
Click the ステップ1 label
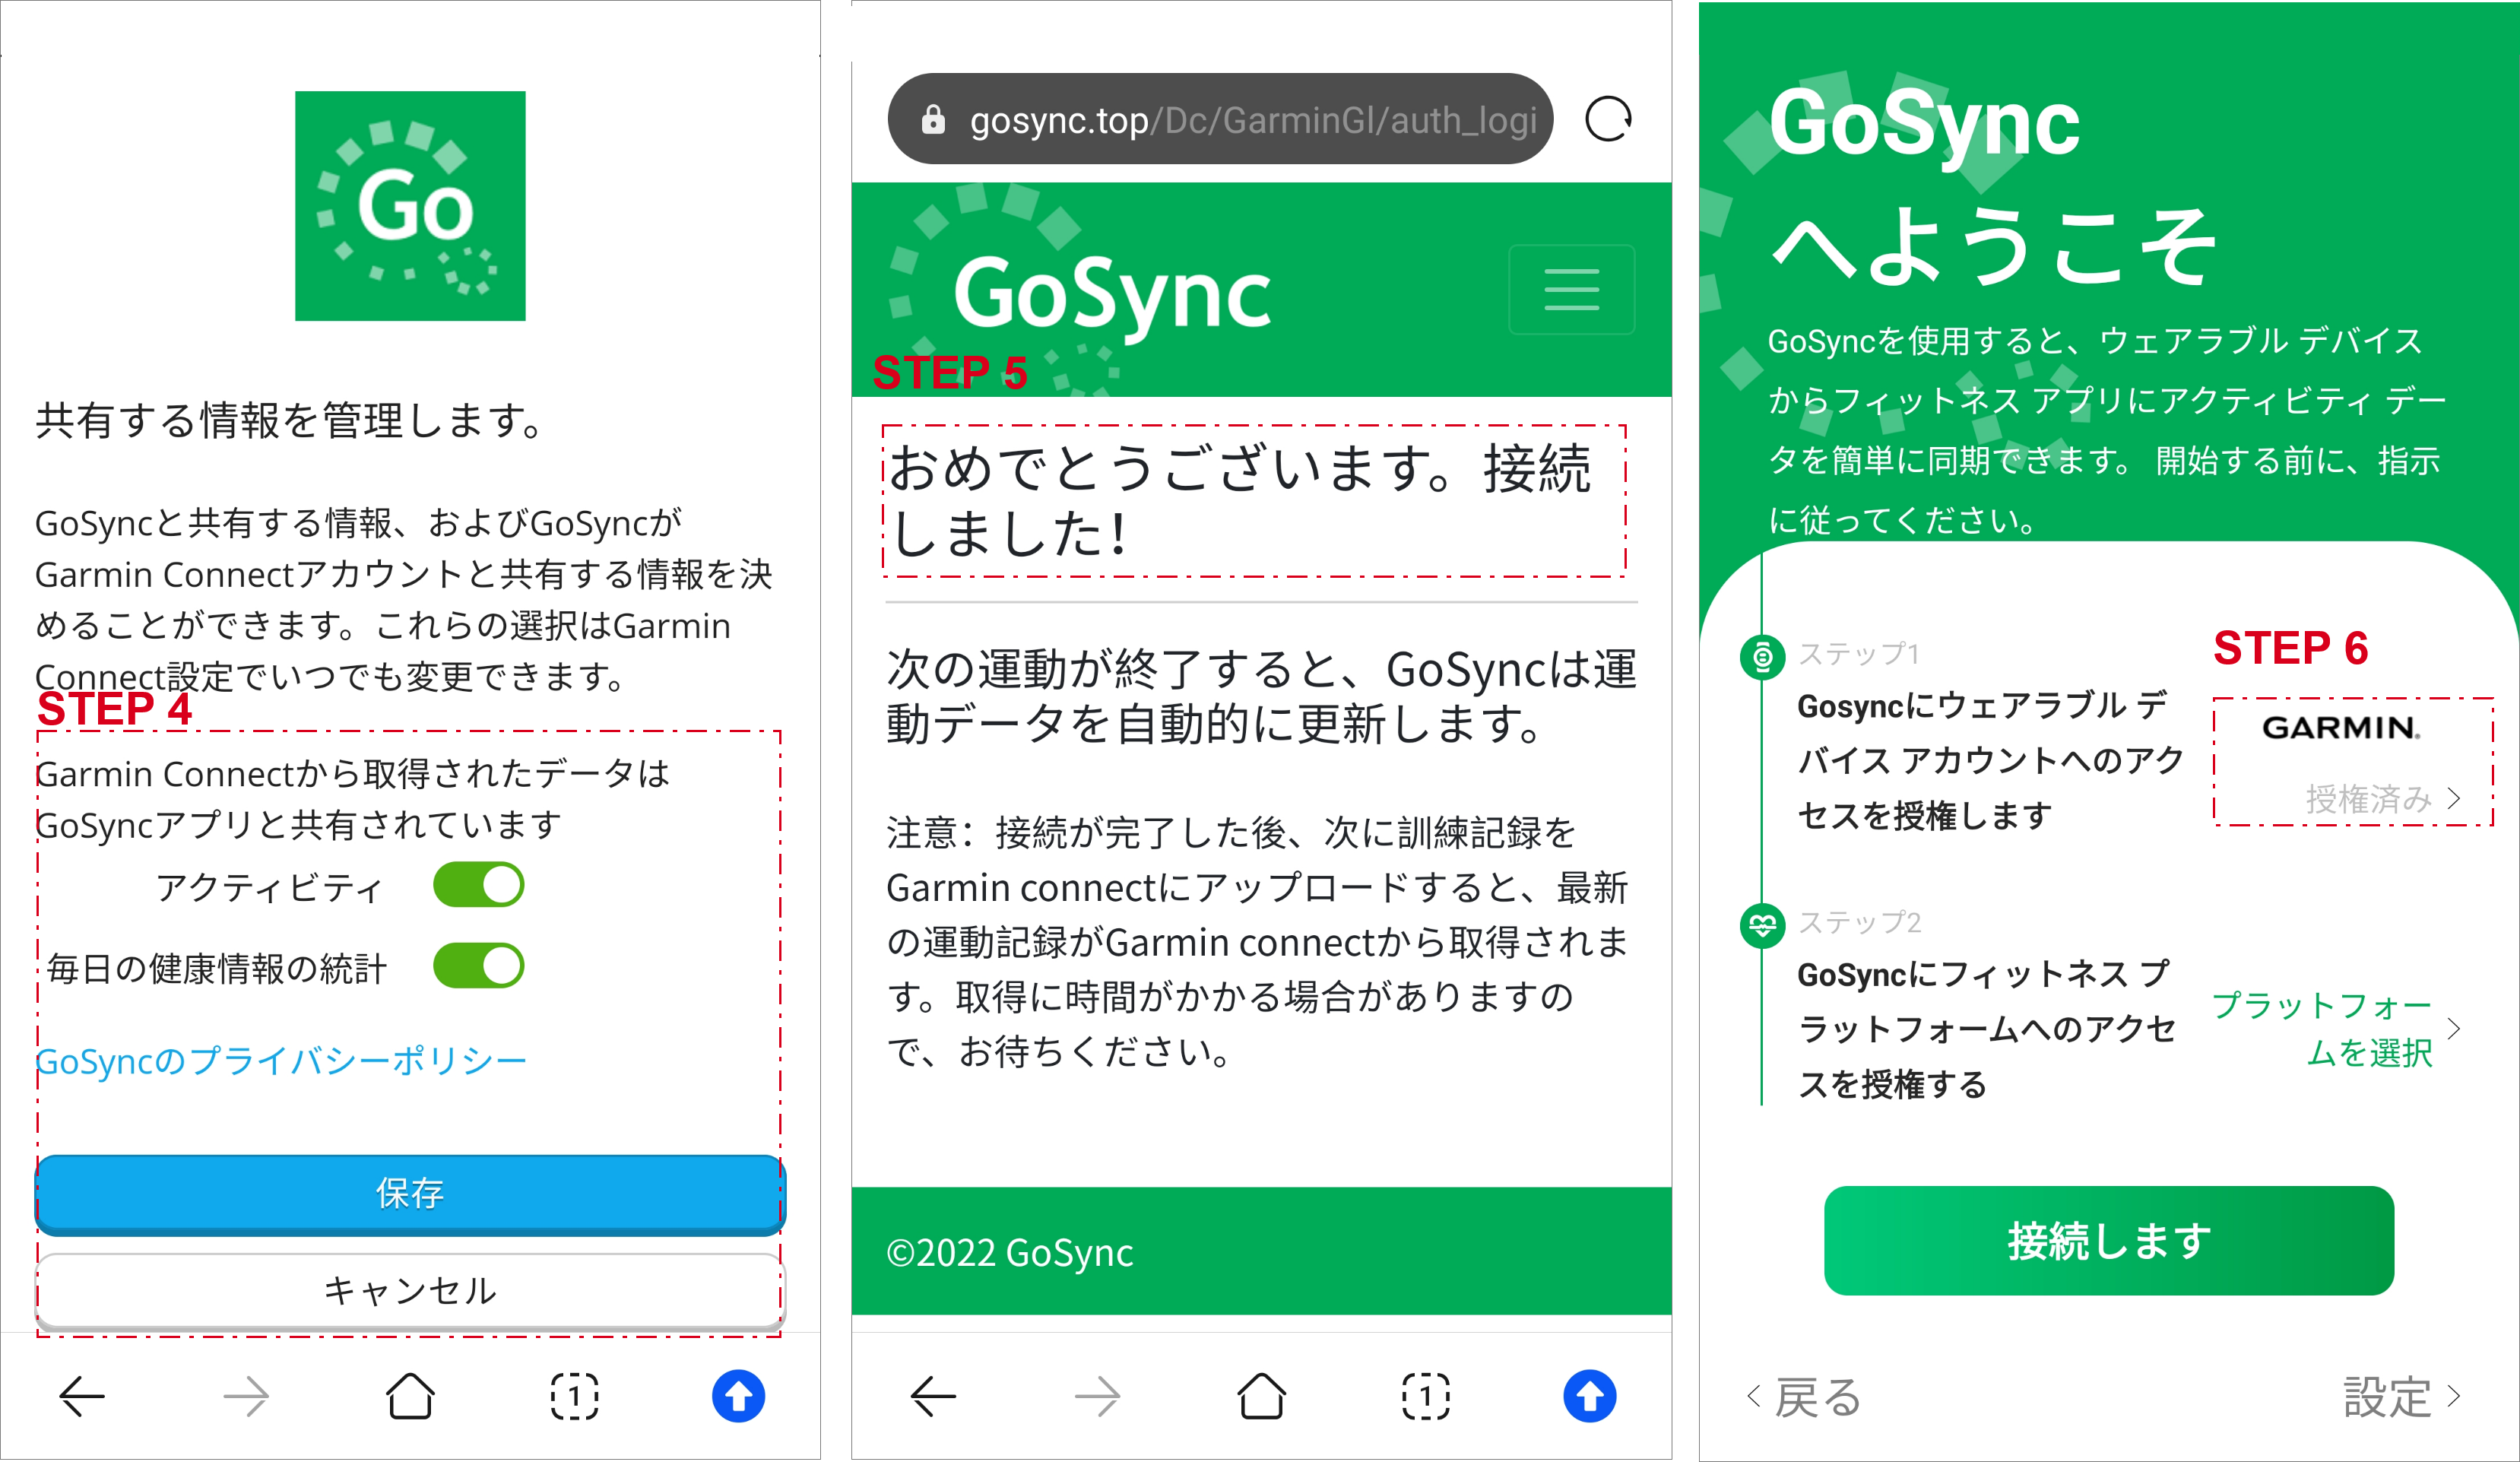click(x=1858, y=654)
